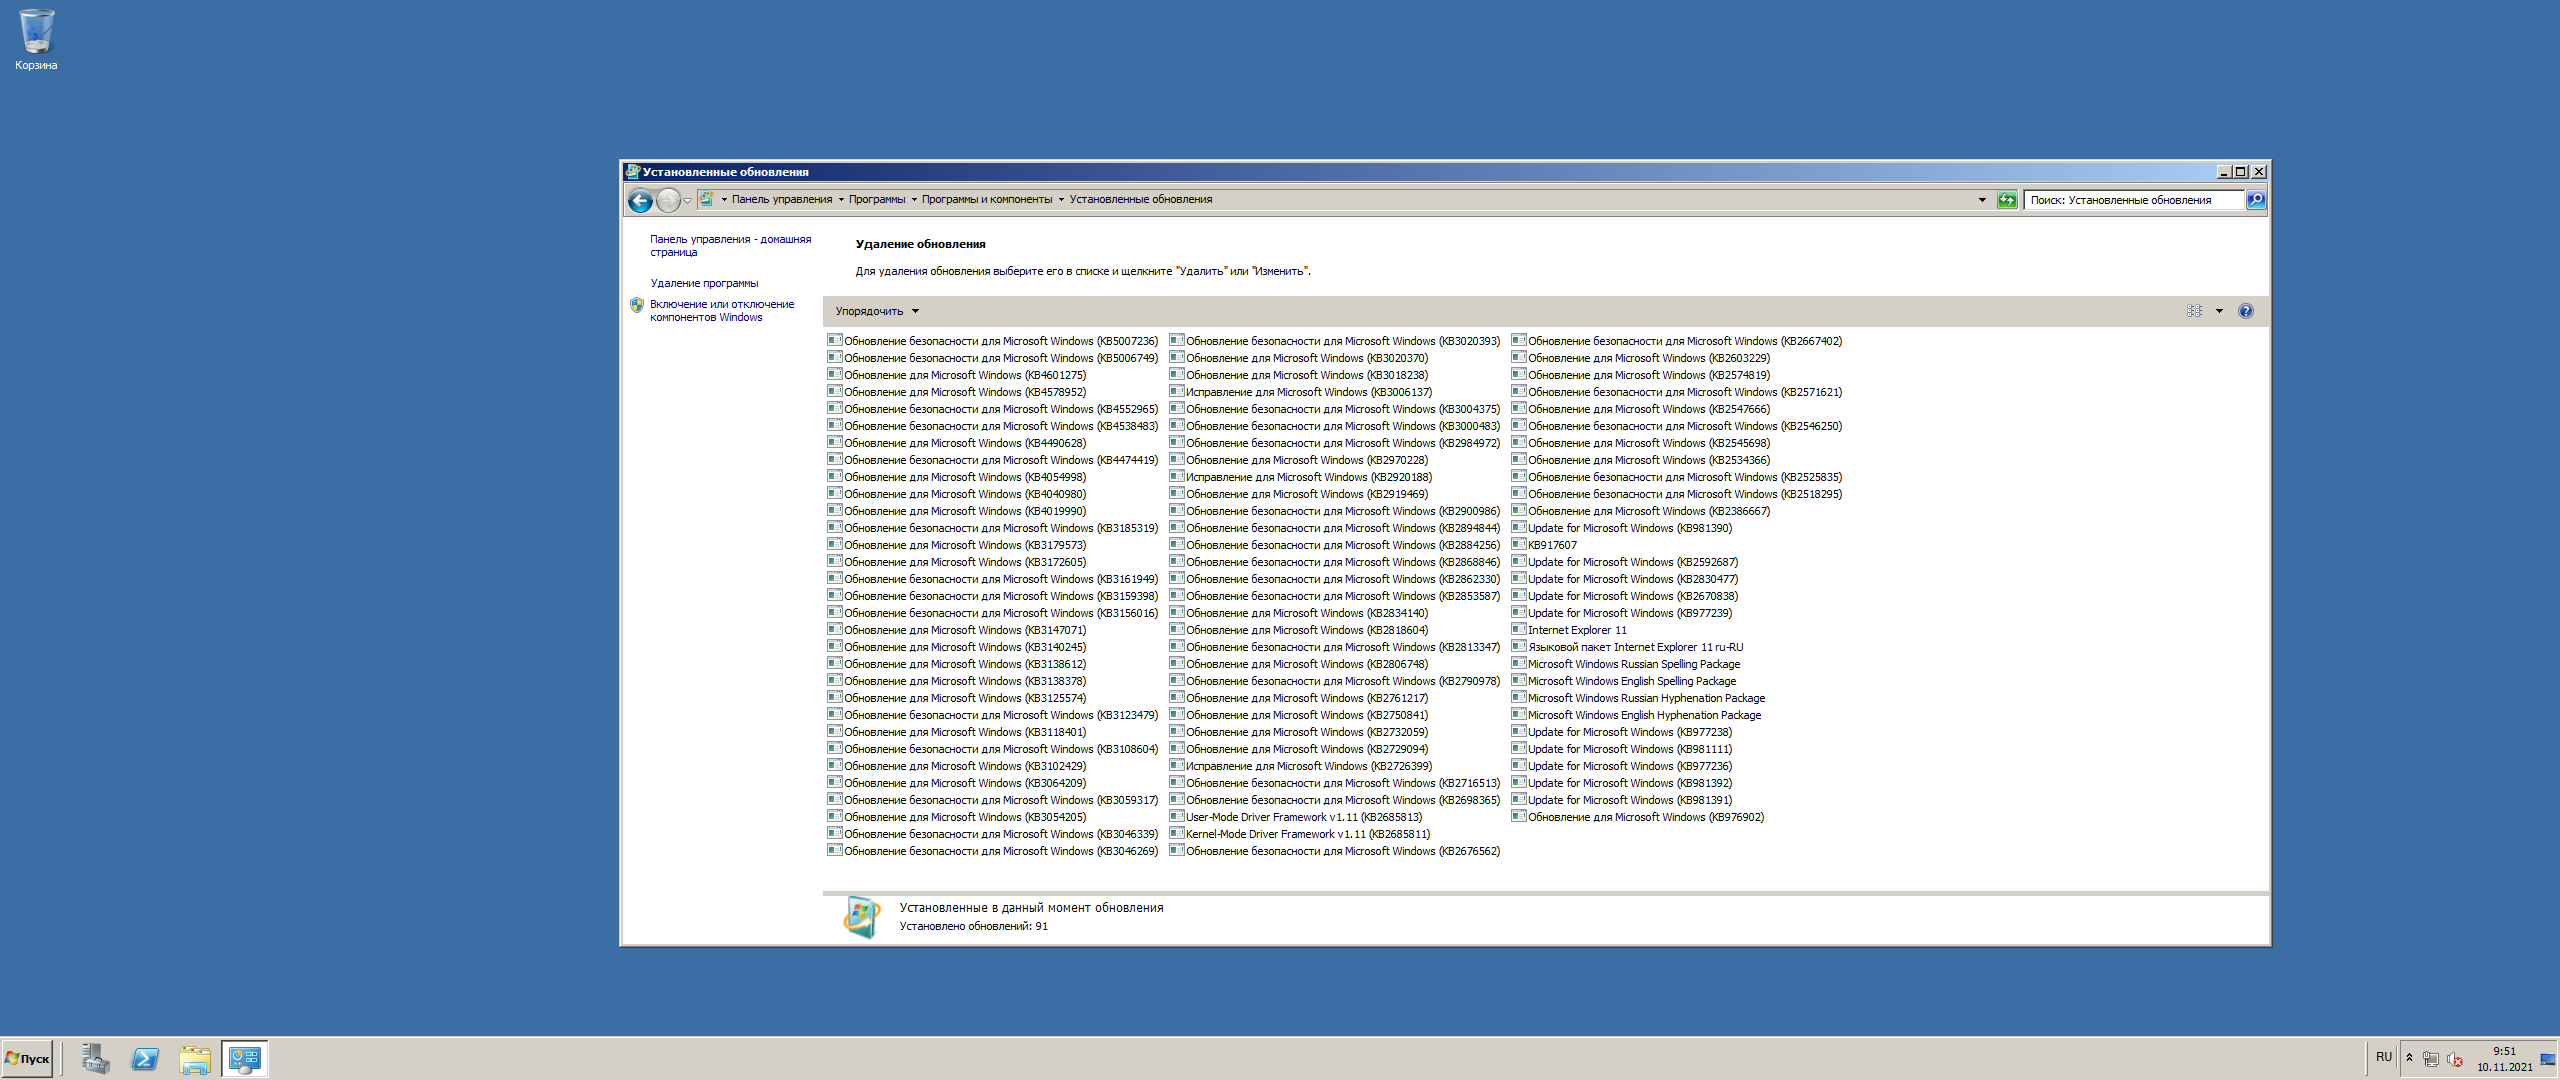
Task: Click Панель управления in the breadcrumb
Action: (782, 200)
